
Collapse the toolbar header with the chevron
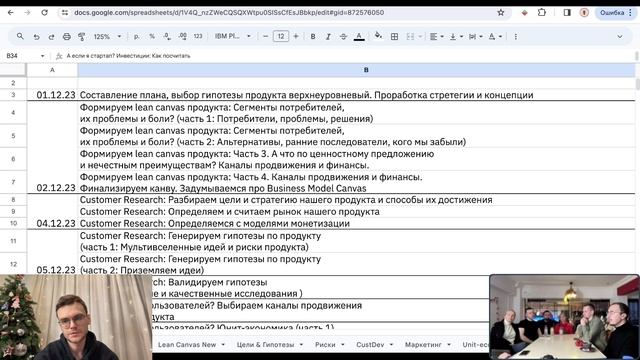coord(620,37)
